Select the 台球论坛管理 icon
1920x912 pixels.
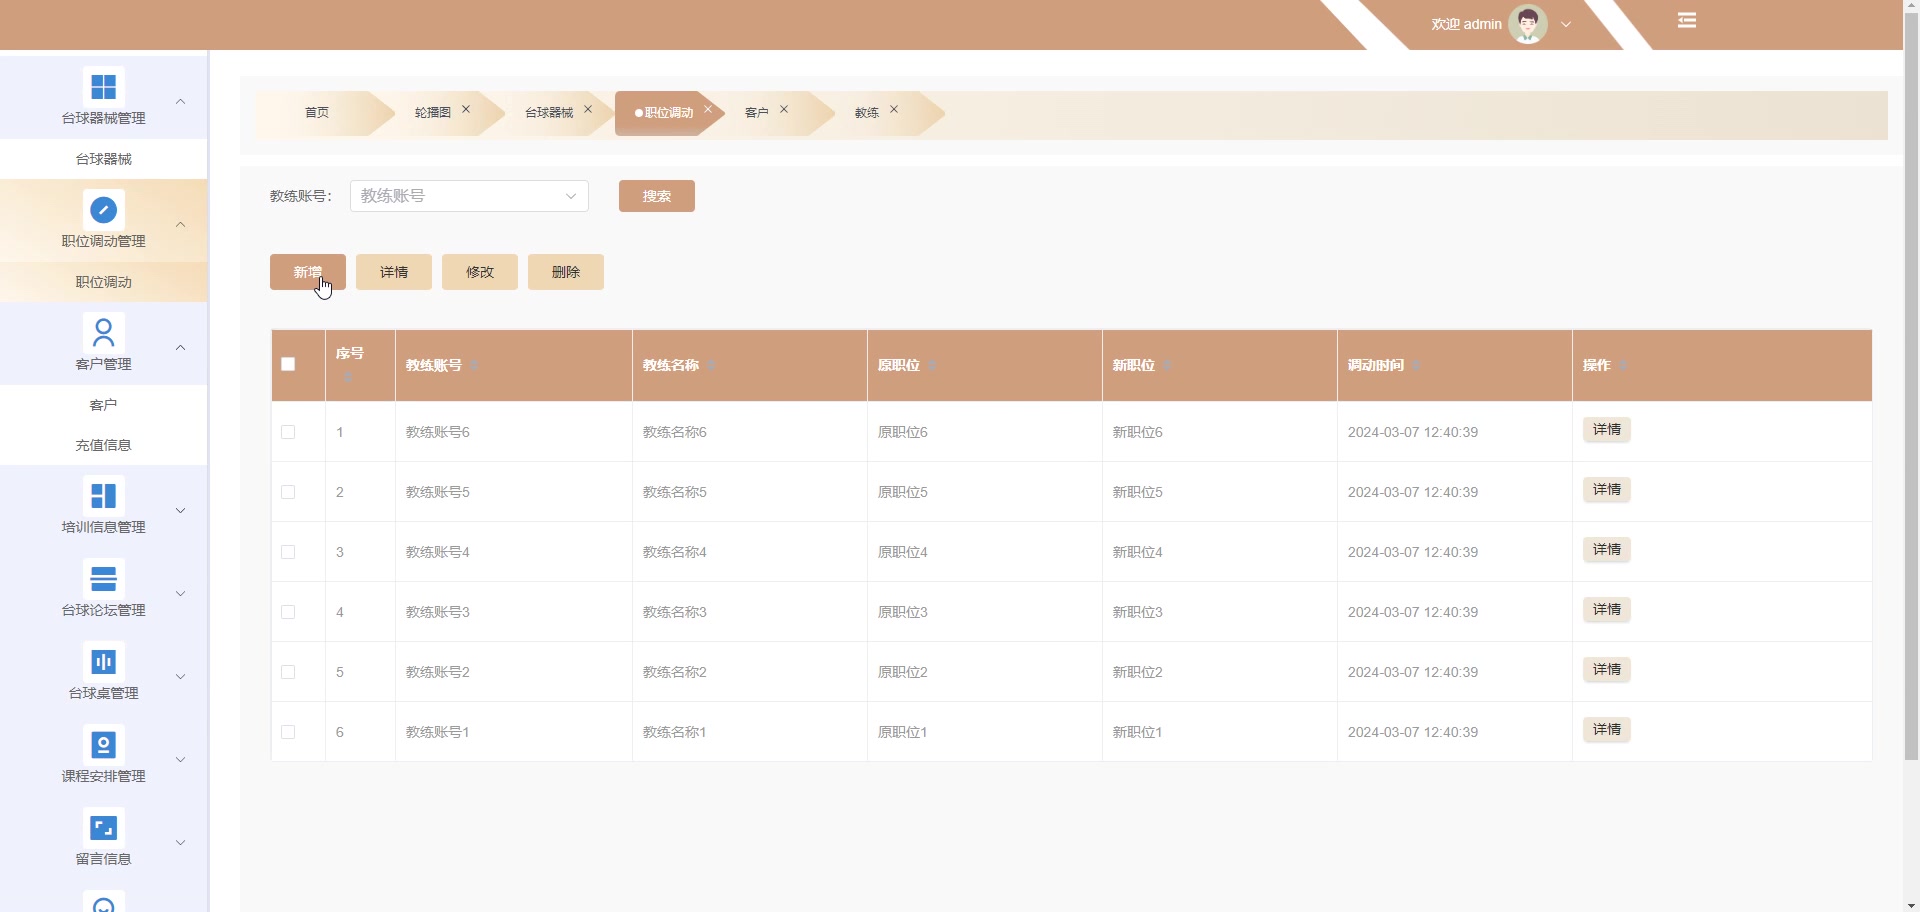click(103, 578)
